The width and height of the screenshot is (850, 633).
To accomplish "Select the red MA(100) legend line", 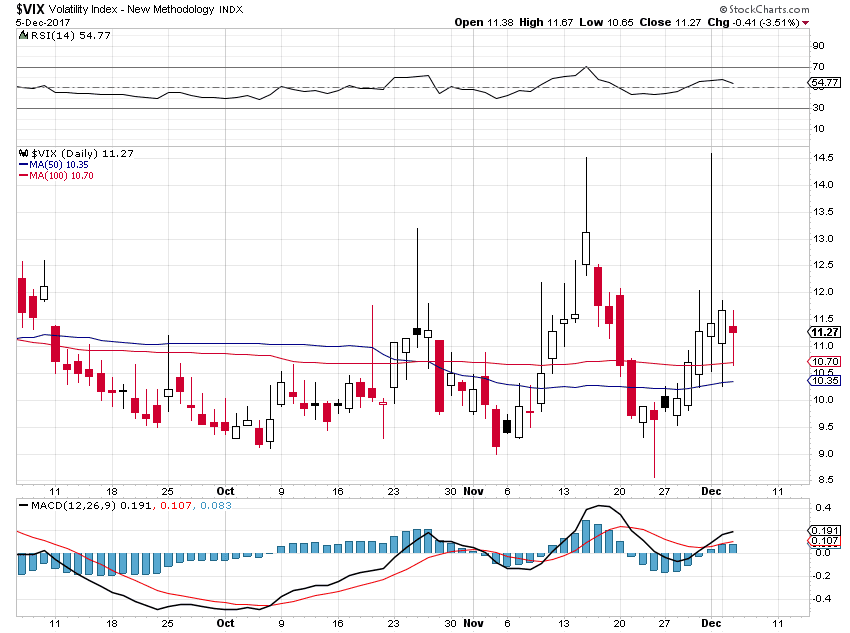I will [23, 176].
